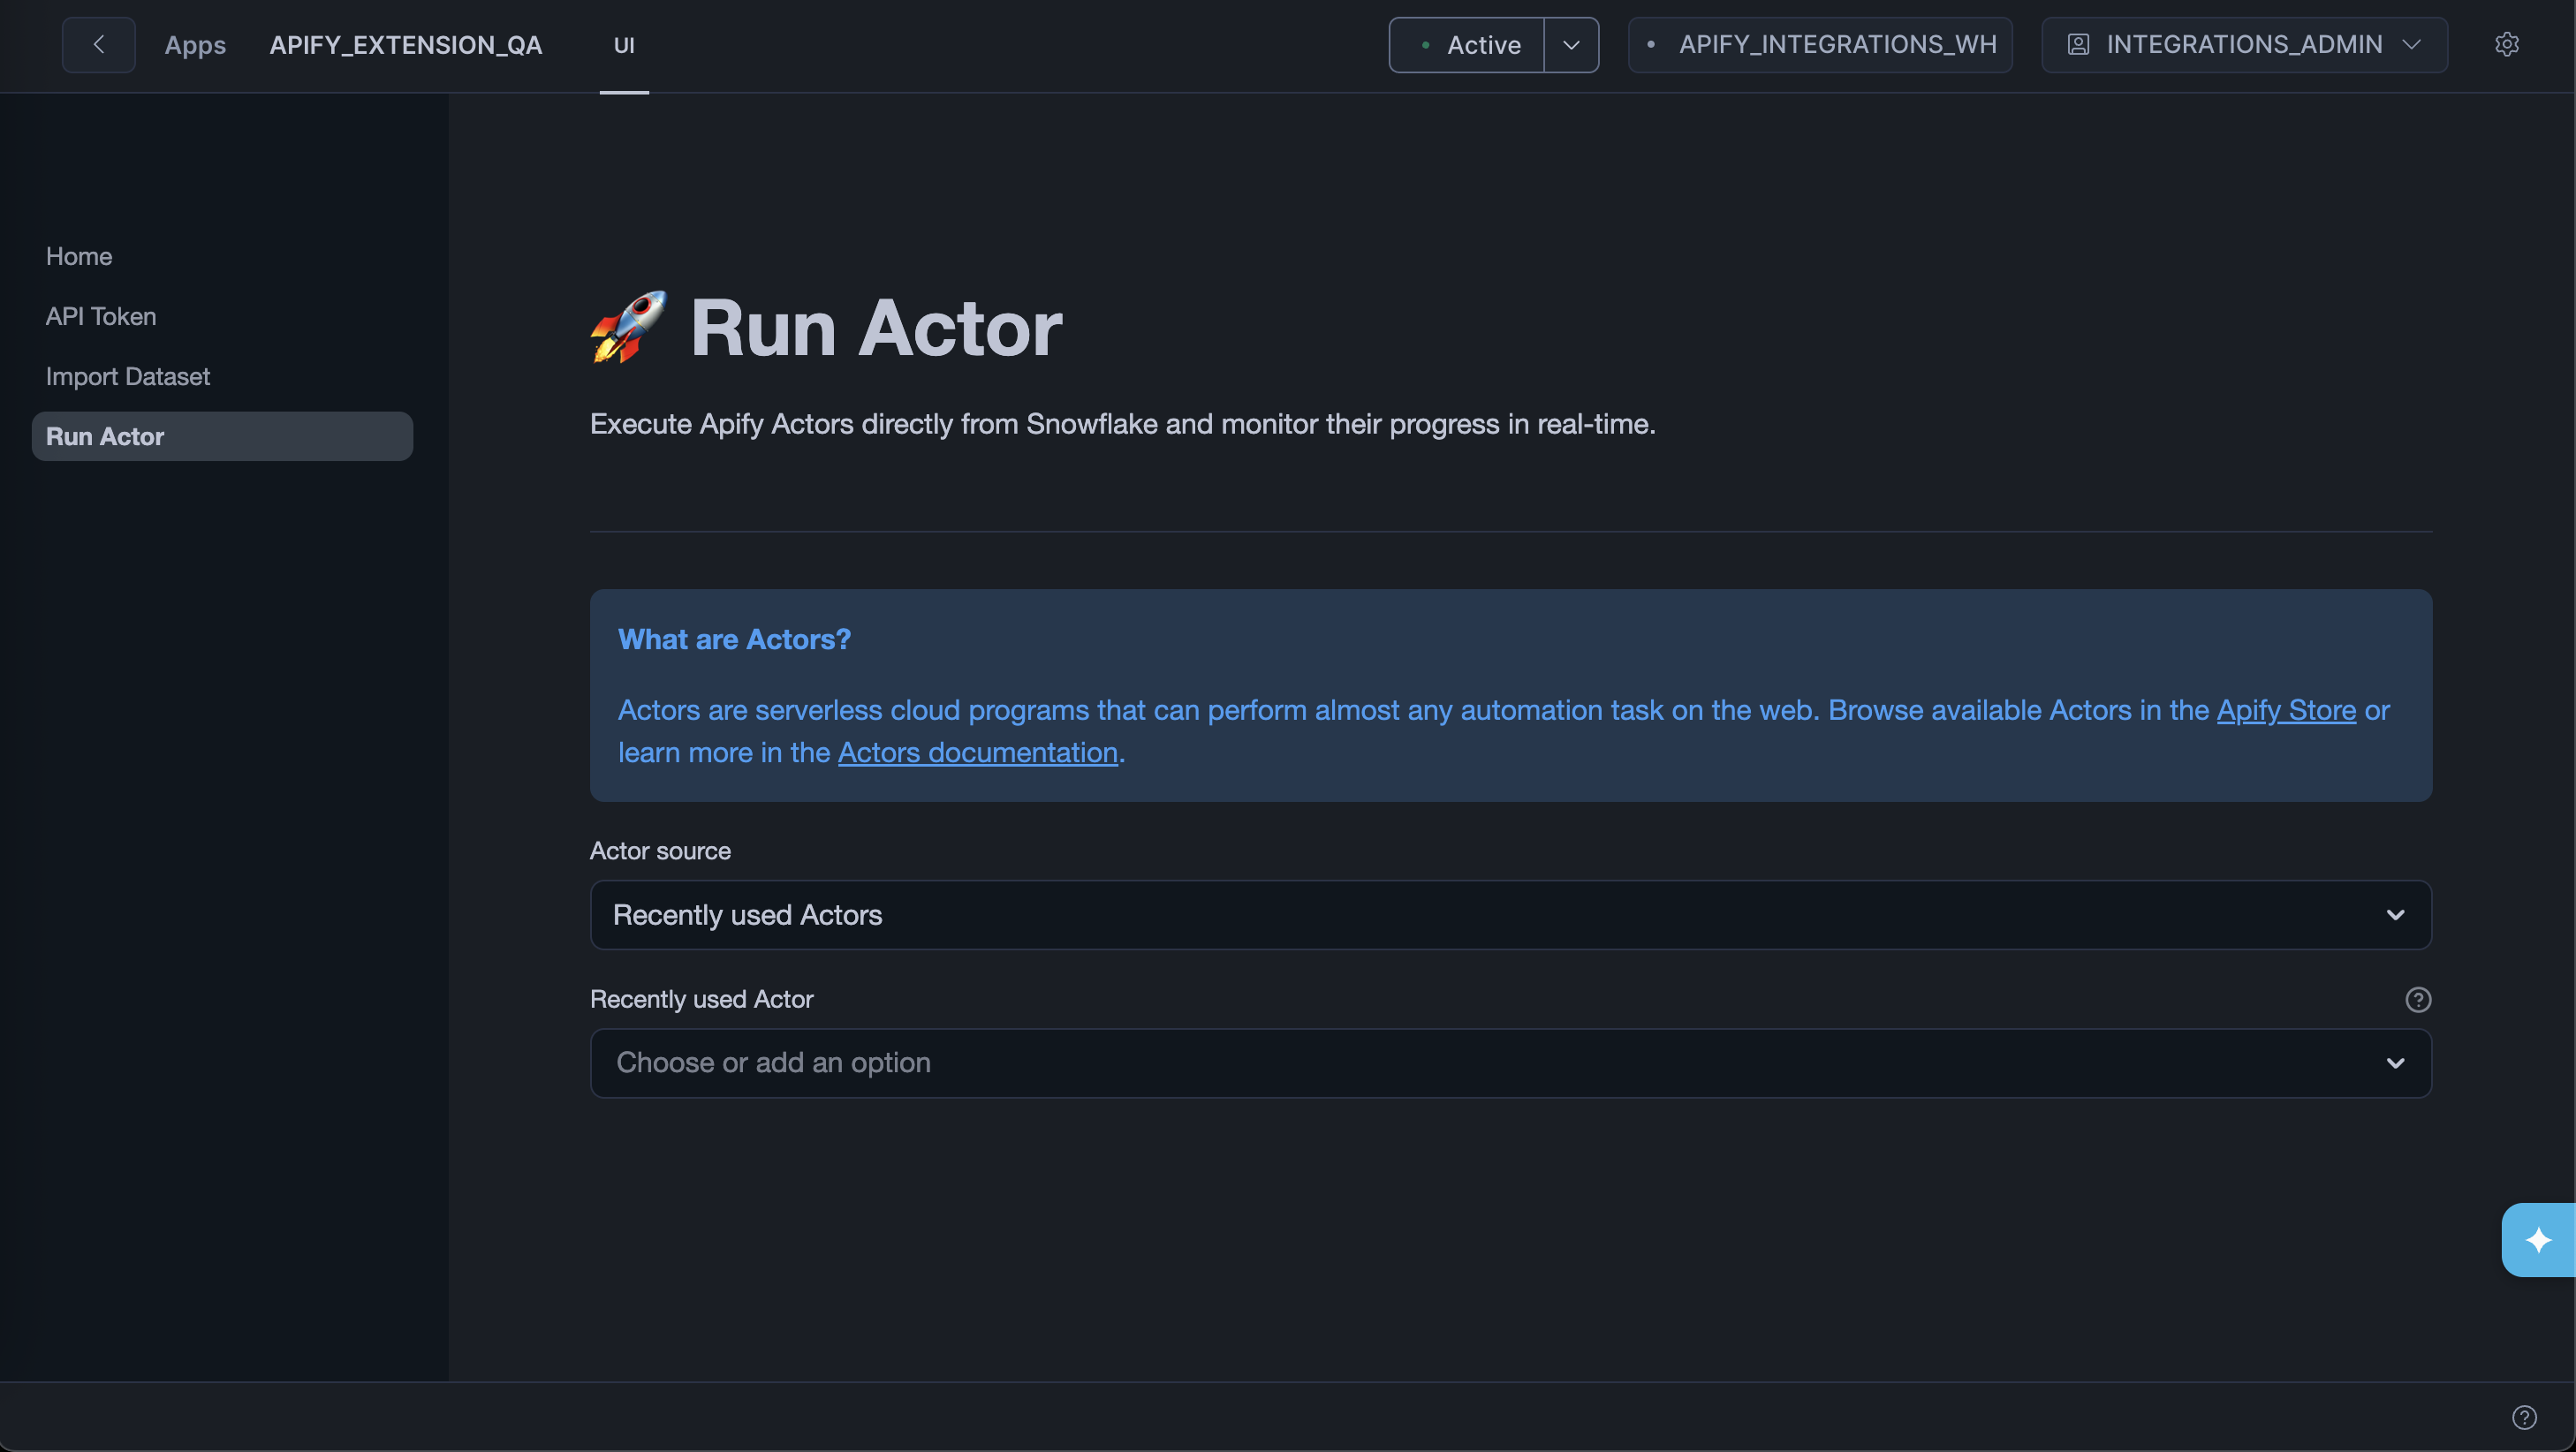Click the help icon next to Recently used Actor
This screenshot has width=2576, height=1452.
[x=2418, y=999]
